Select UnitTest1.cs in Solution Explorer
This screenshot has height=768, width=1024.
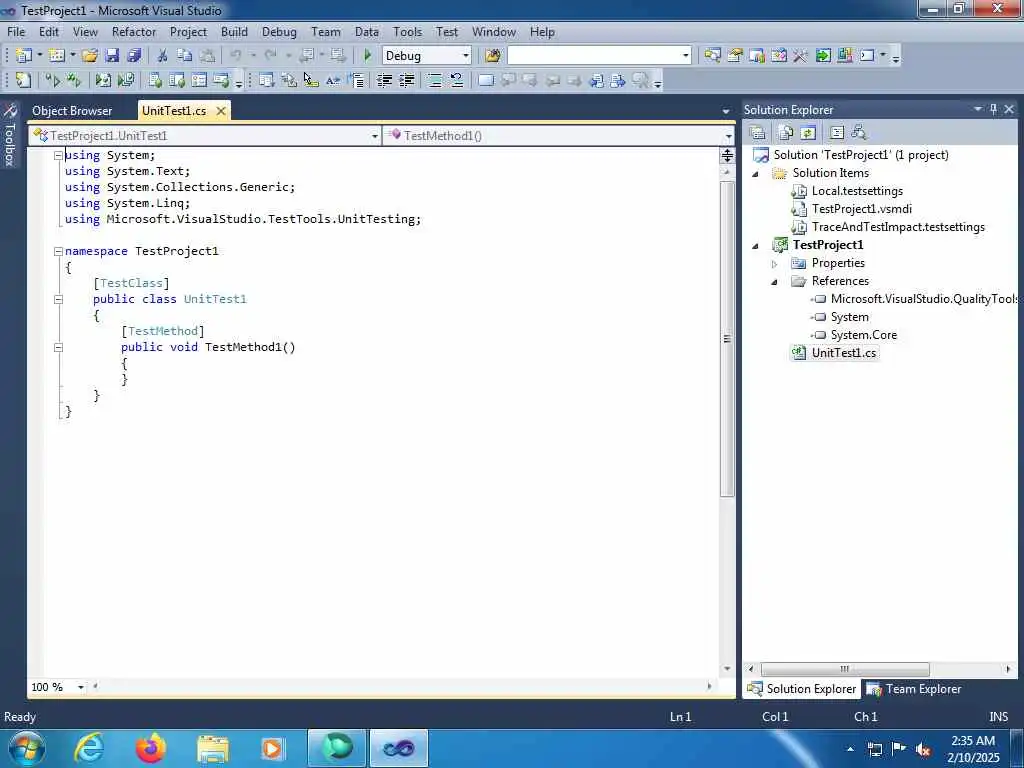843,353
